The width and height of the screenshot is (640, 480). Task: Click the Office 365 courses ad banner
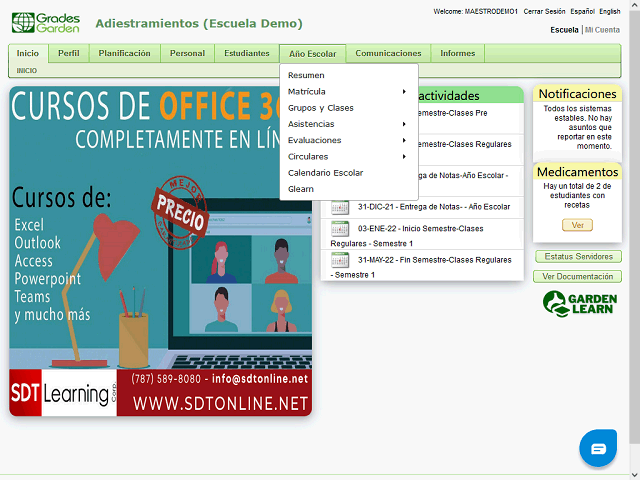coord(160,251)
